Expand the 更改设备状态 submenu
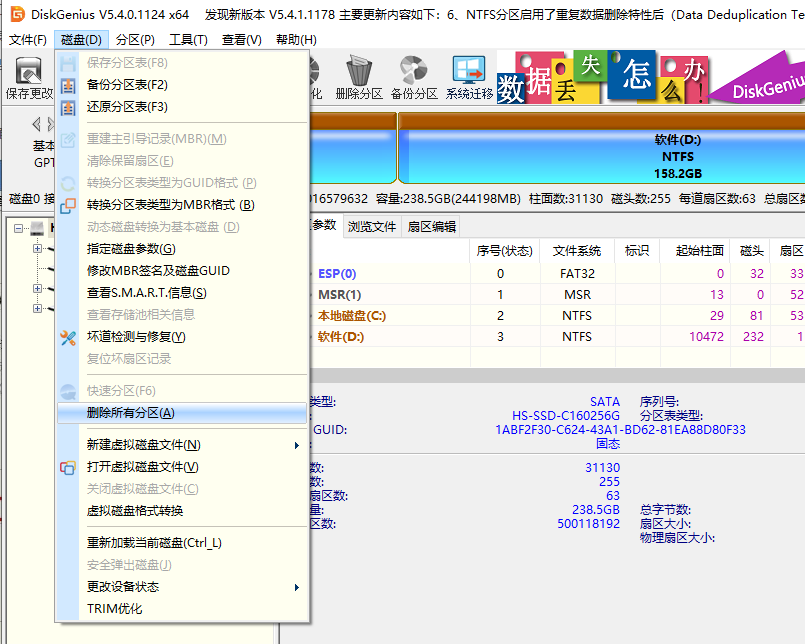 296,590
